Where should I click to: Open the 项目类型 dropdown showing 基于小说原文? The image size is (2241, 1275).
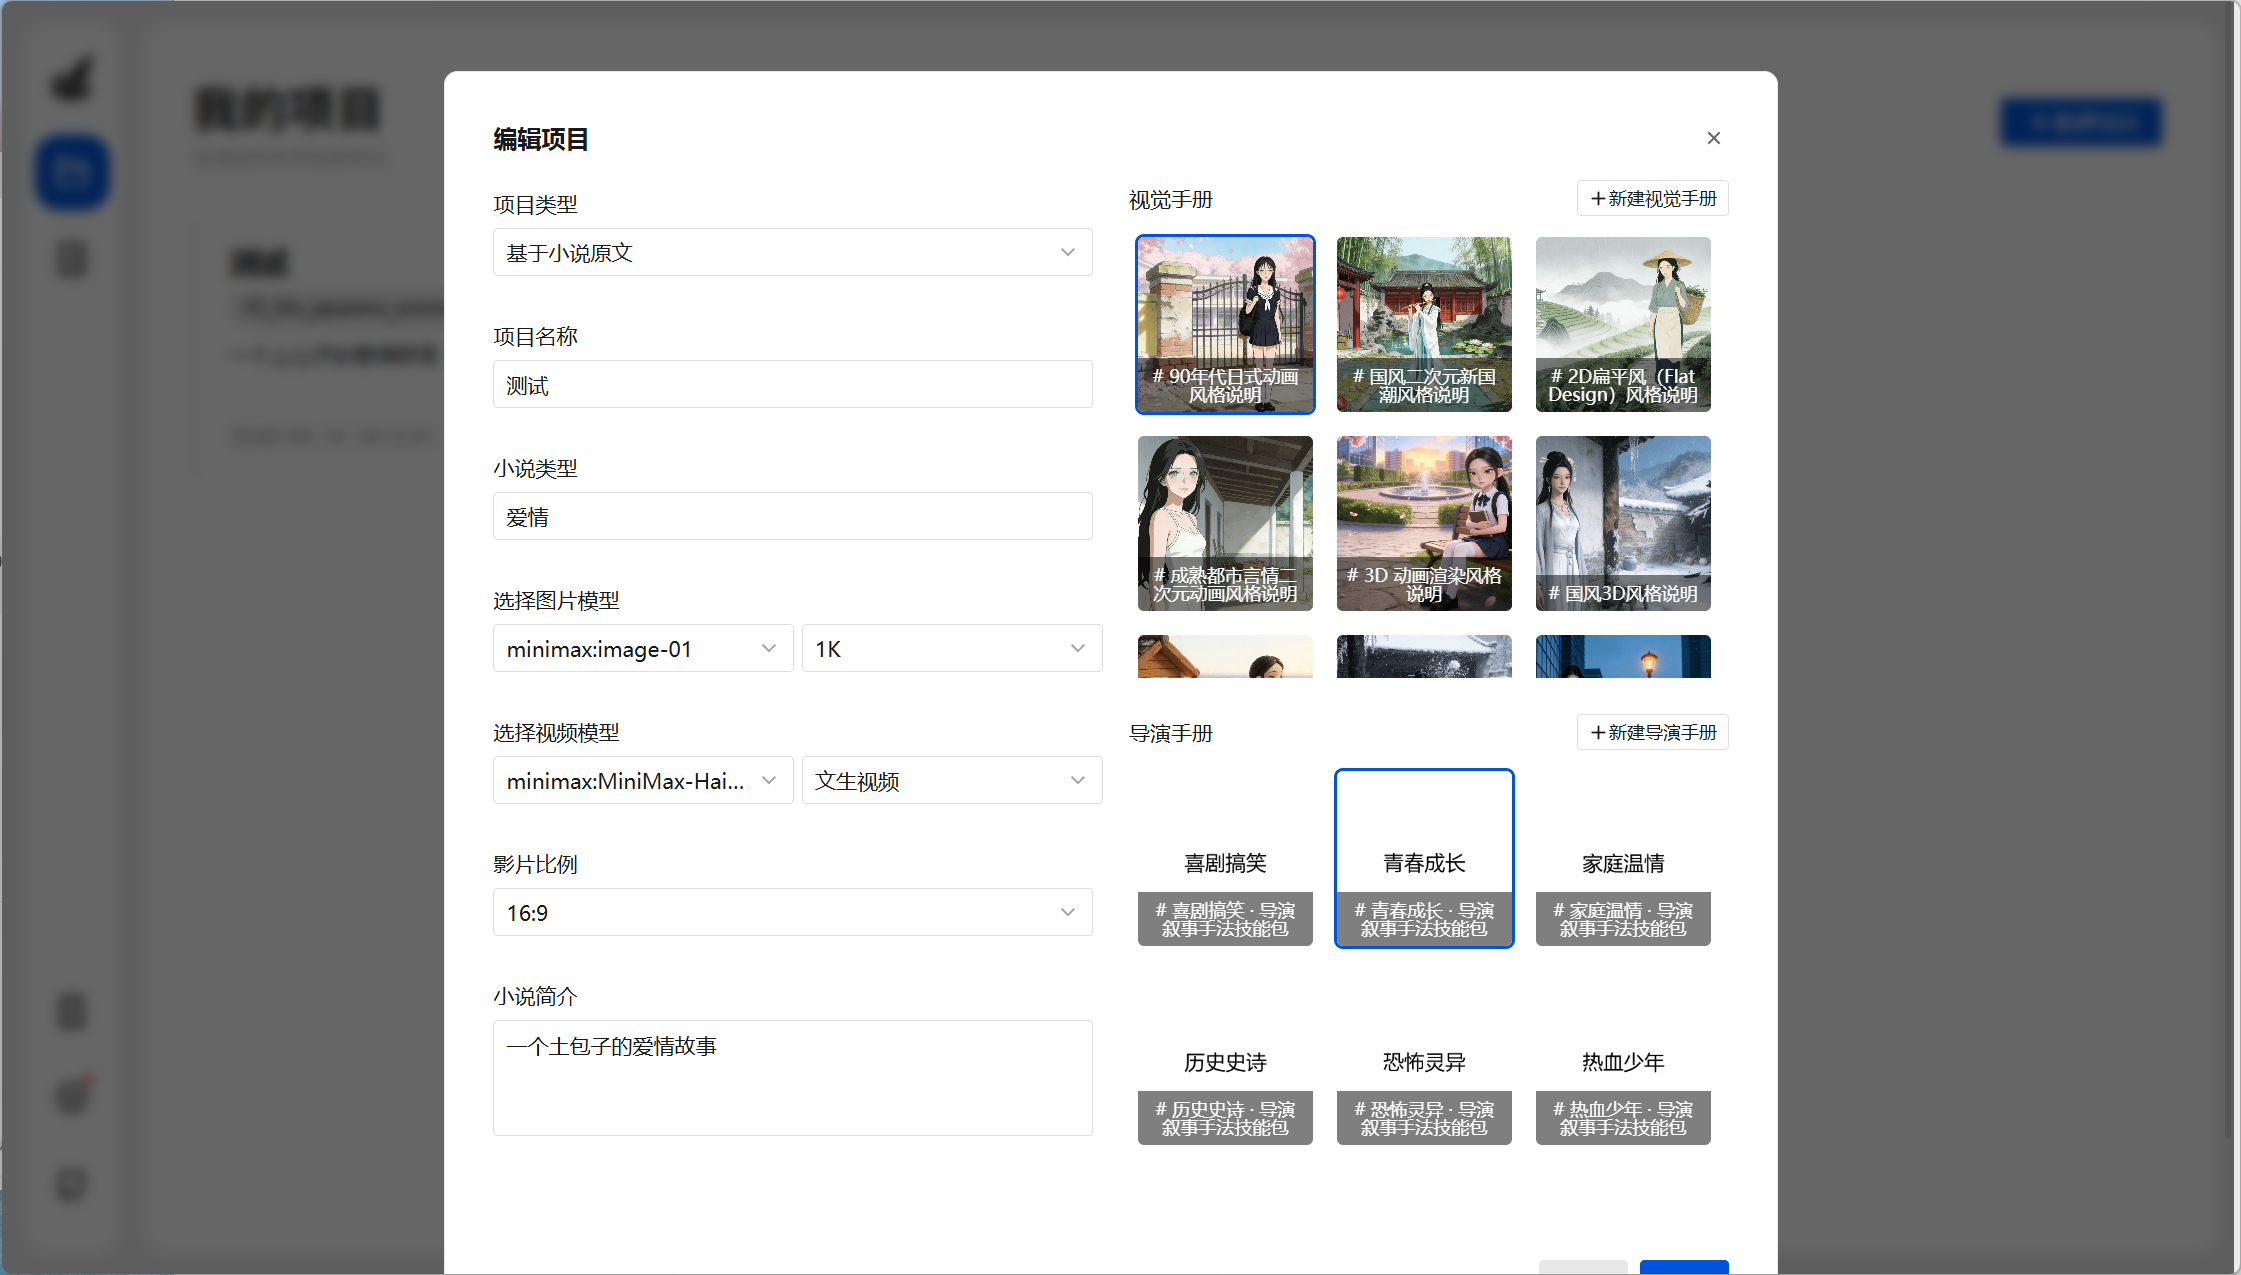tap(792, 252)
